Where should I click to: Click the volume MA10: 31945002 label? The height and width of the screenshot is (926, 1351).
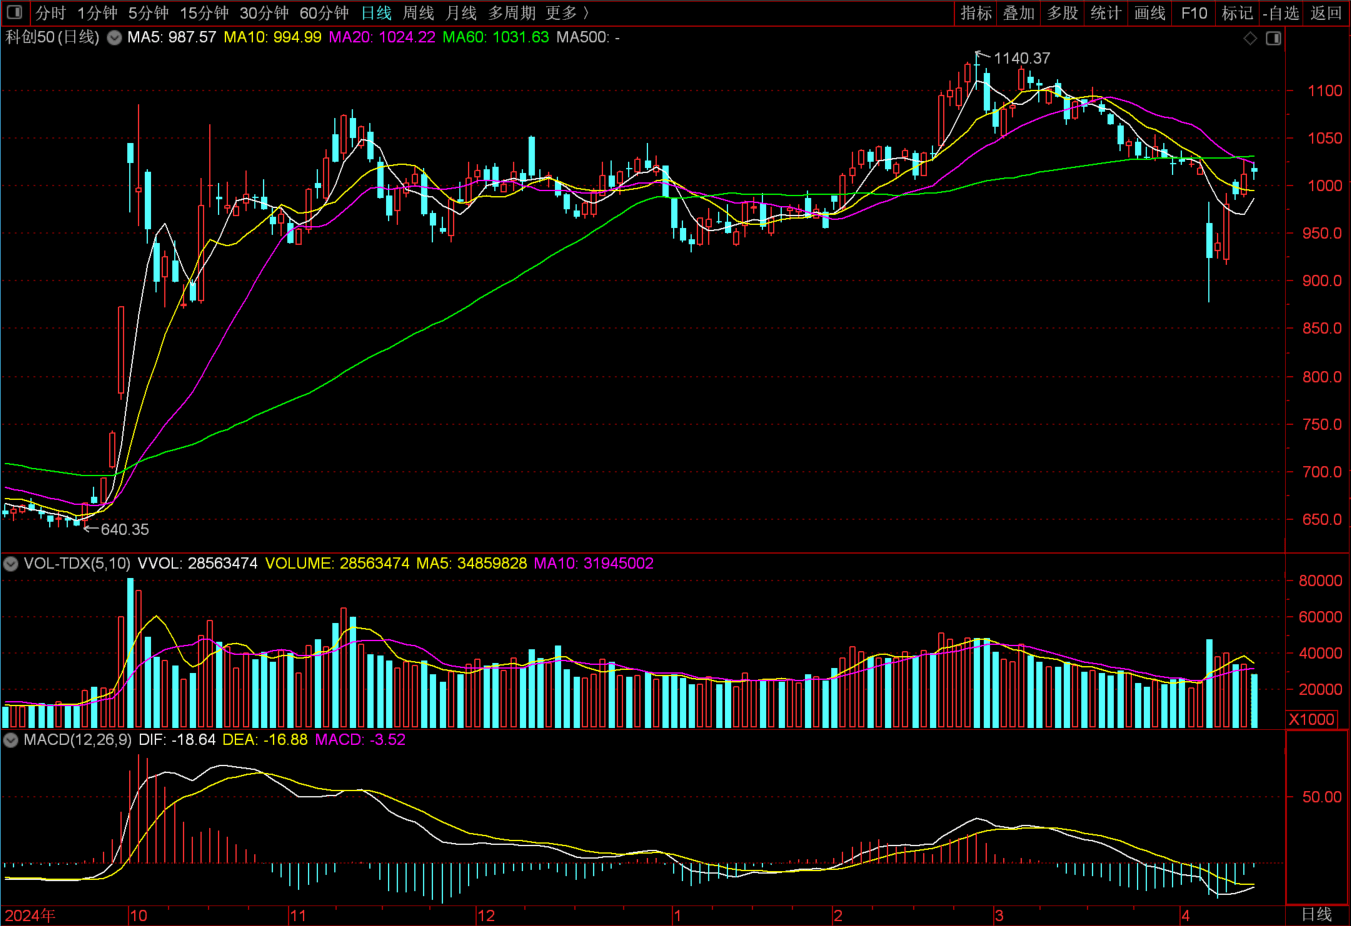click(594, 564)
